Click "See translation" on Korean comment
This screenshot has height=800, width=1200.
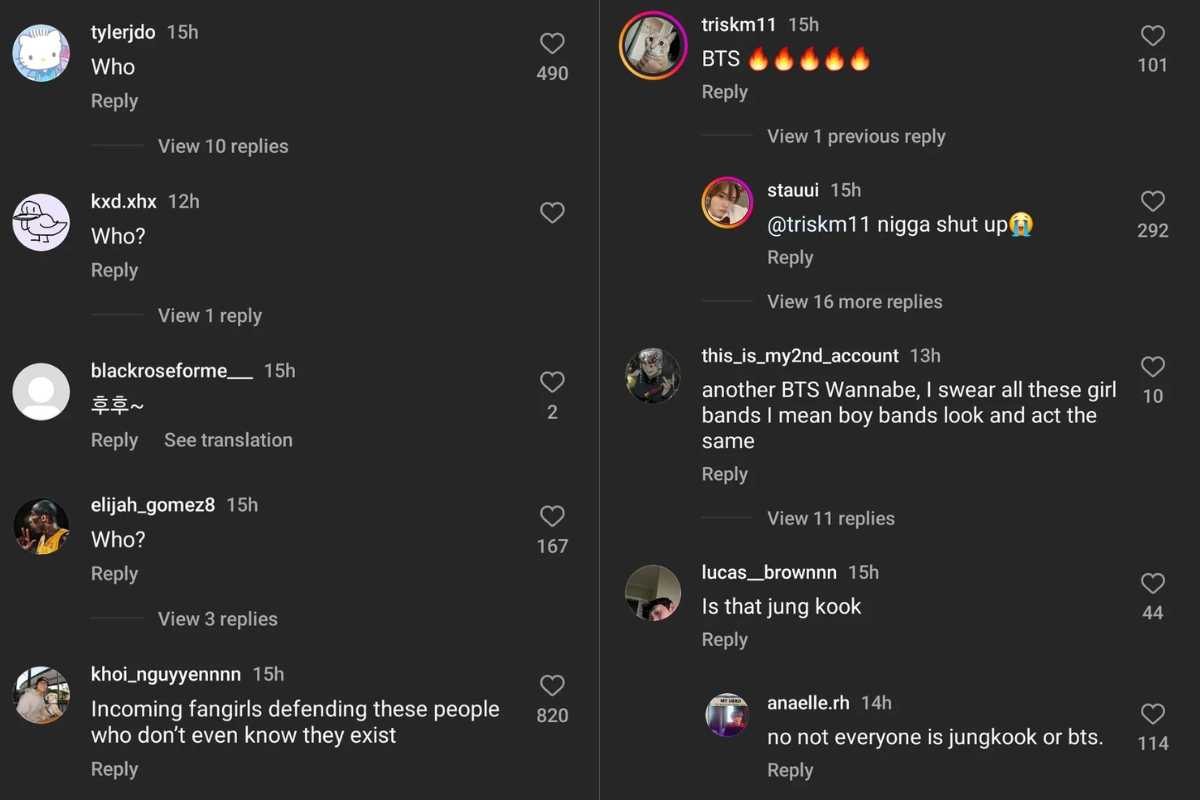coord(228,440)
